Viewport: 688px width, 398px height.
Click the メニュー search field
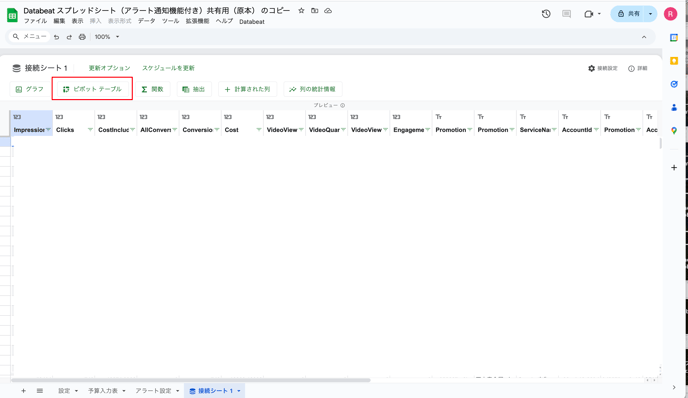point(29,37)
